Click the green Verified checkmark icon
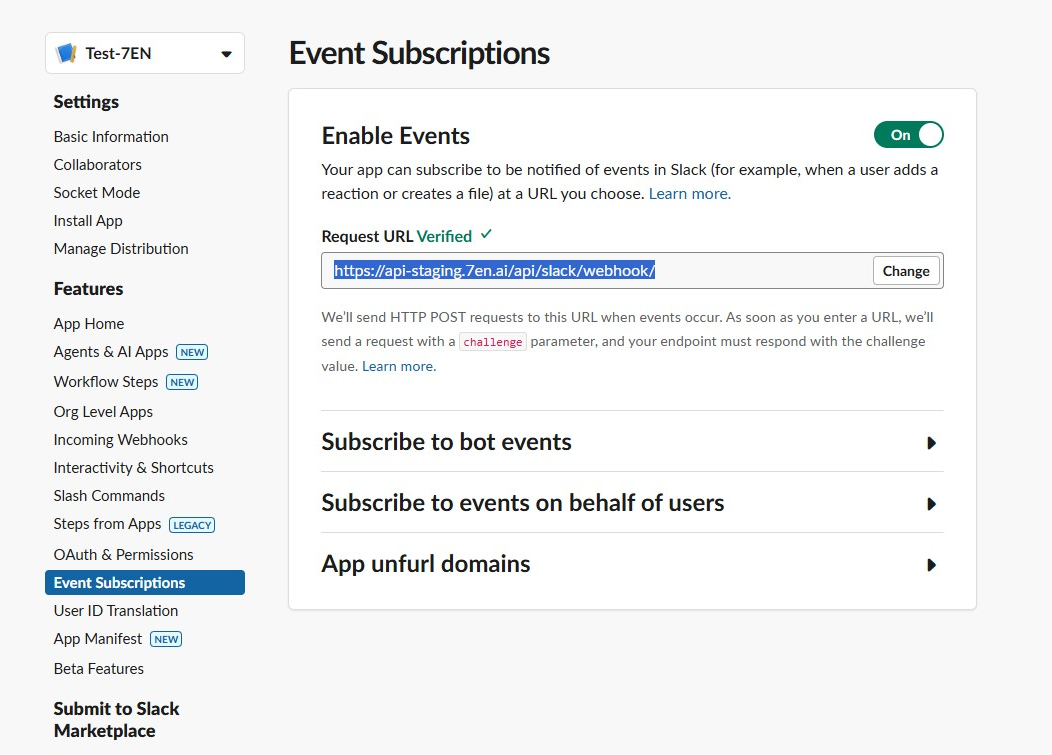This screenshot has height=755, width=1052. coord(486,234)
